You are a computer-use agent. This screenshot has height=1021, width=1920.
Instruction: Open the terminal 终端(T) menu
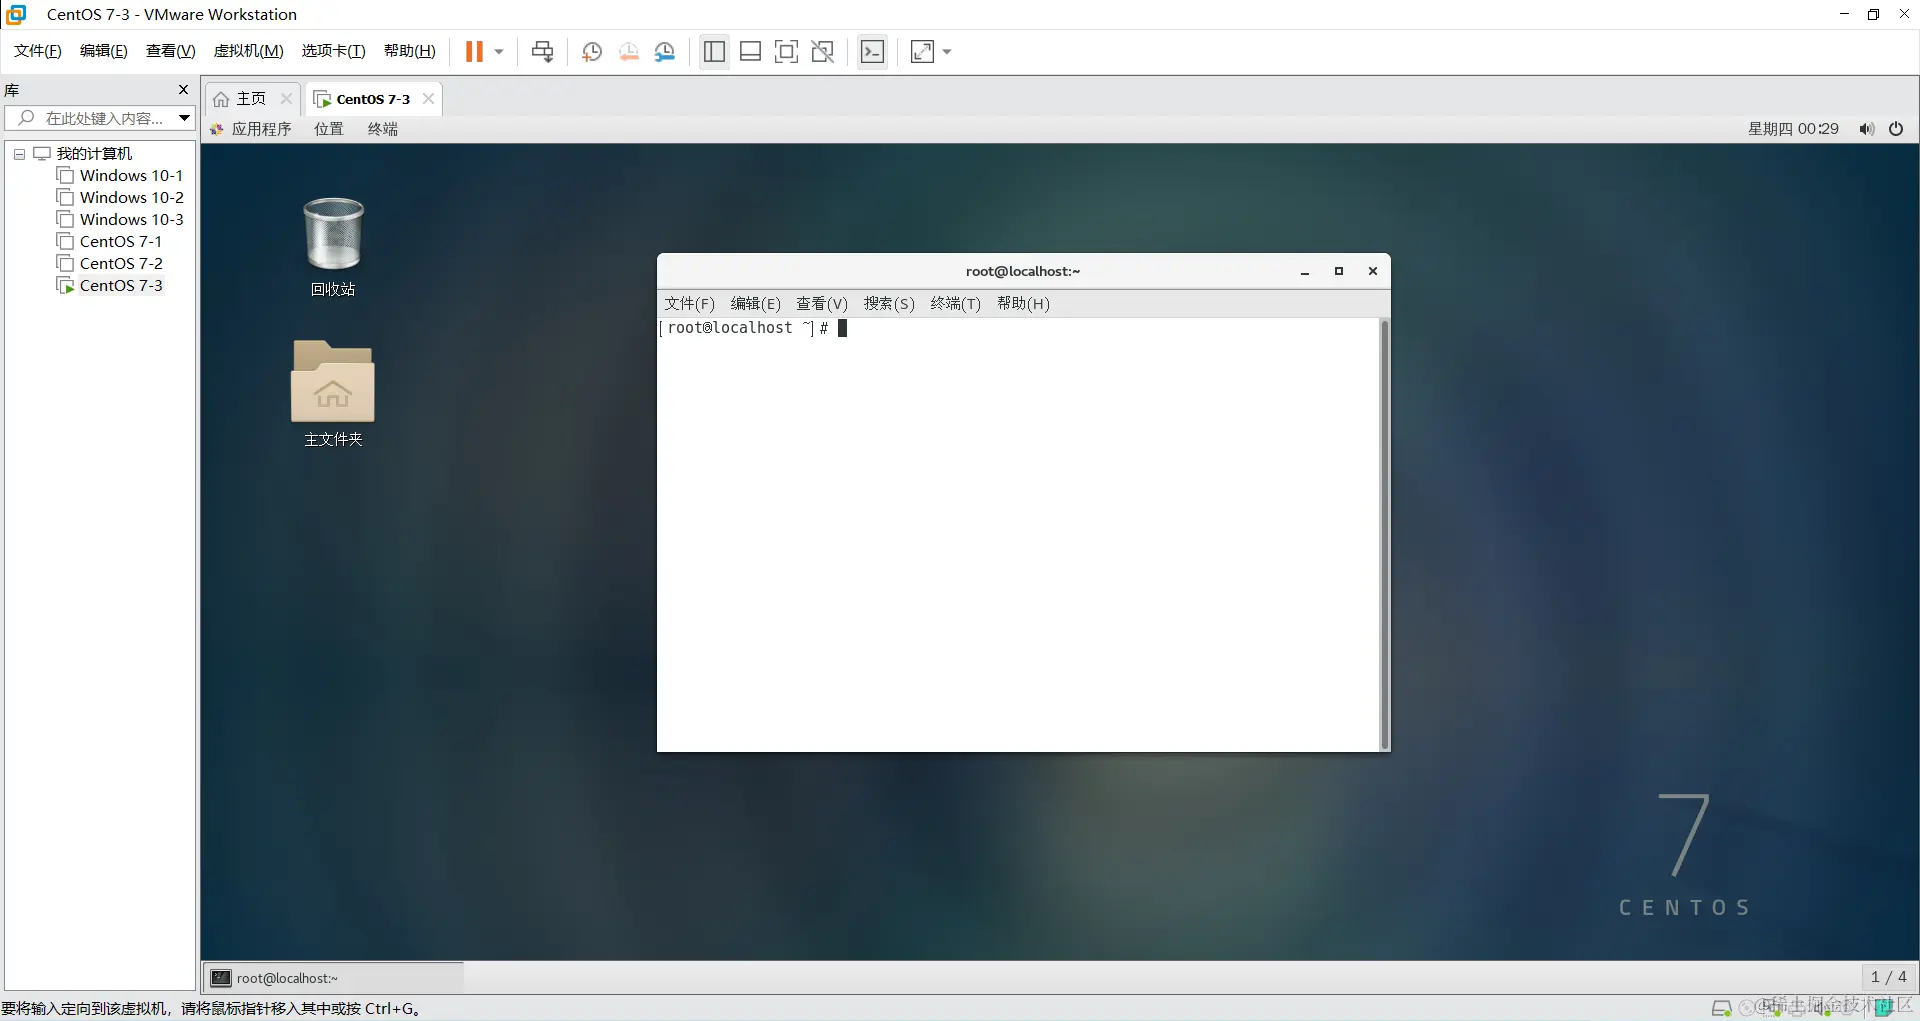click(x=956, y=304)
